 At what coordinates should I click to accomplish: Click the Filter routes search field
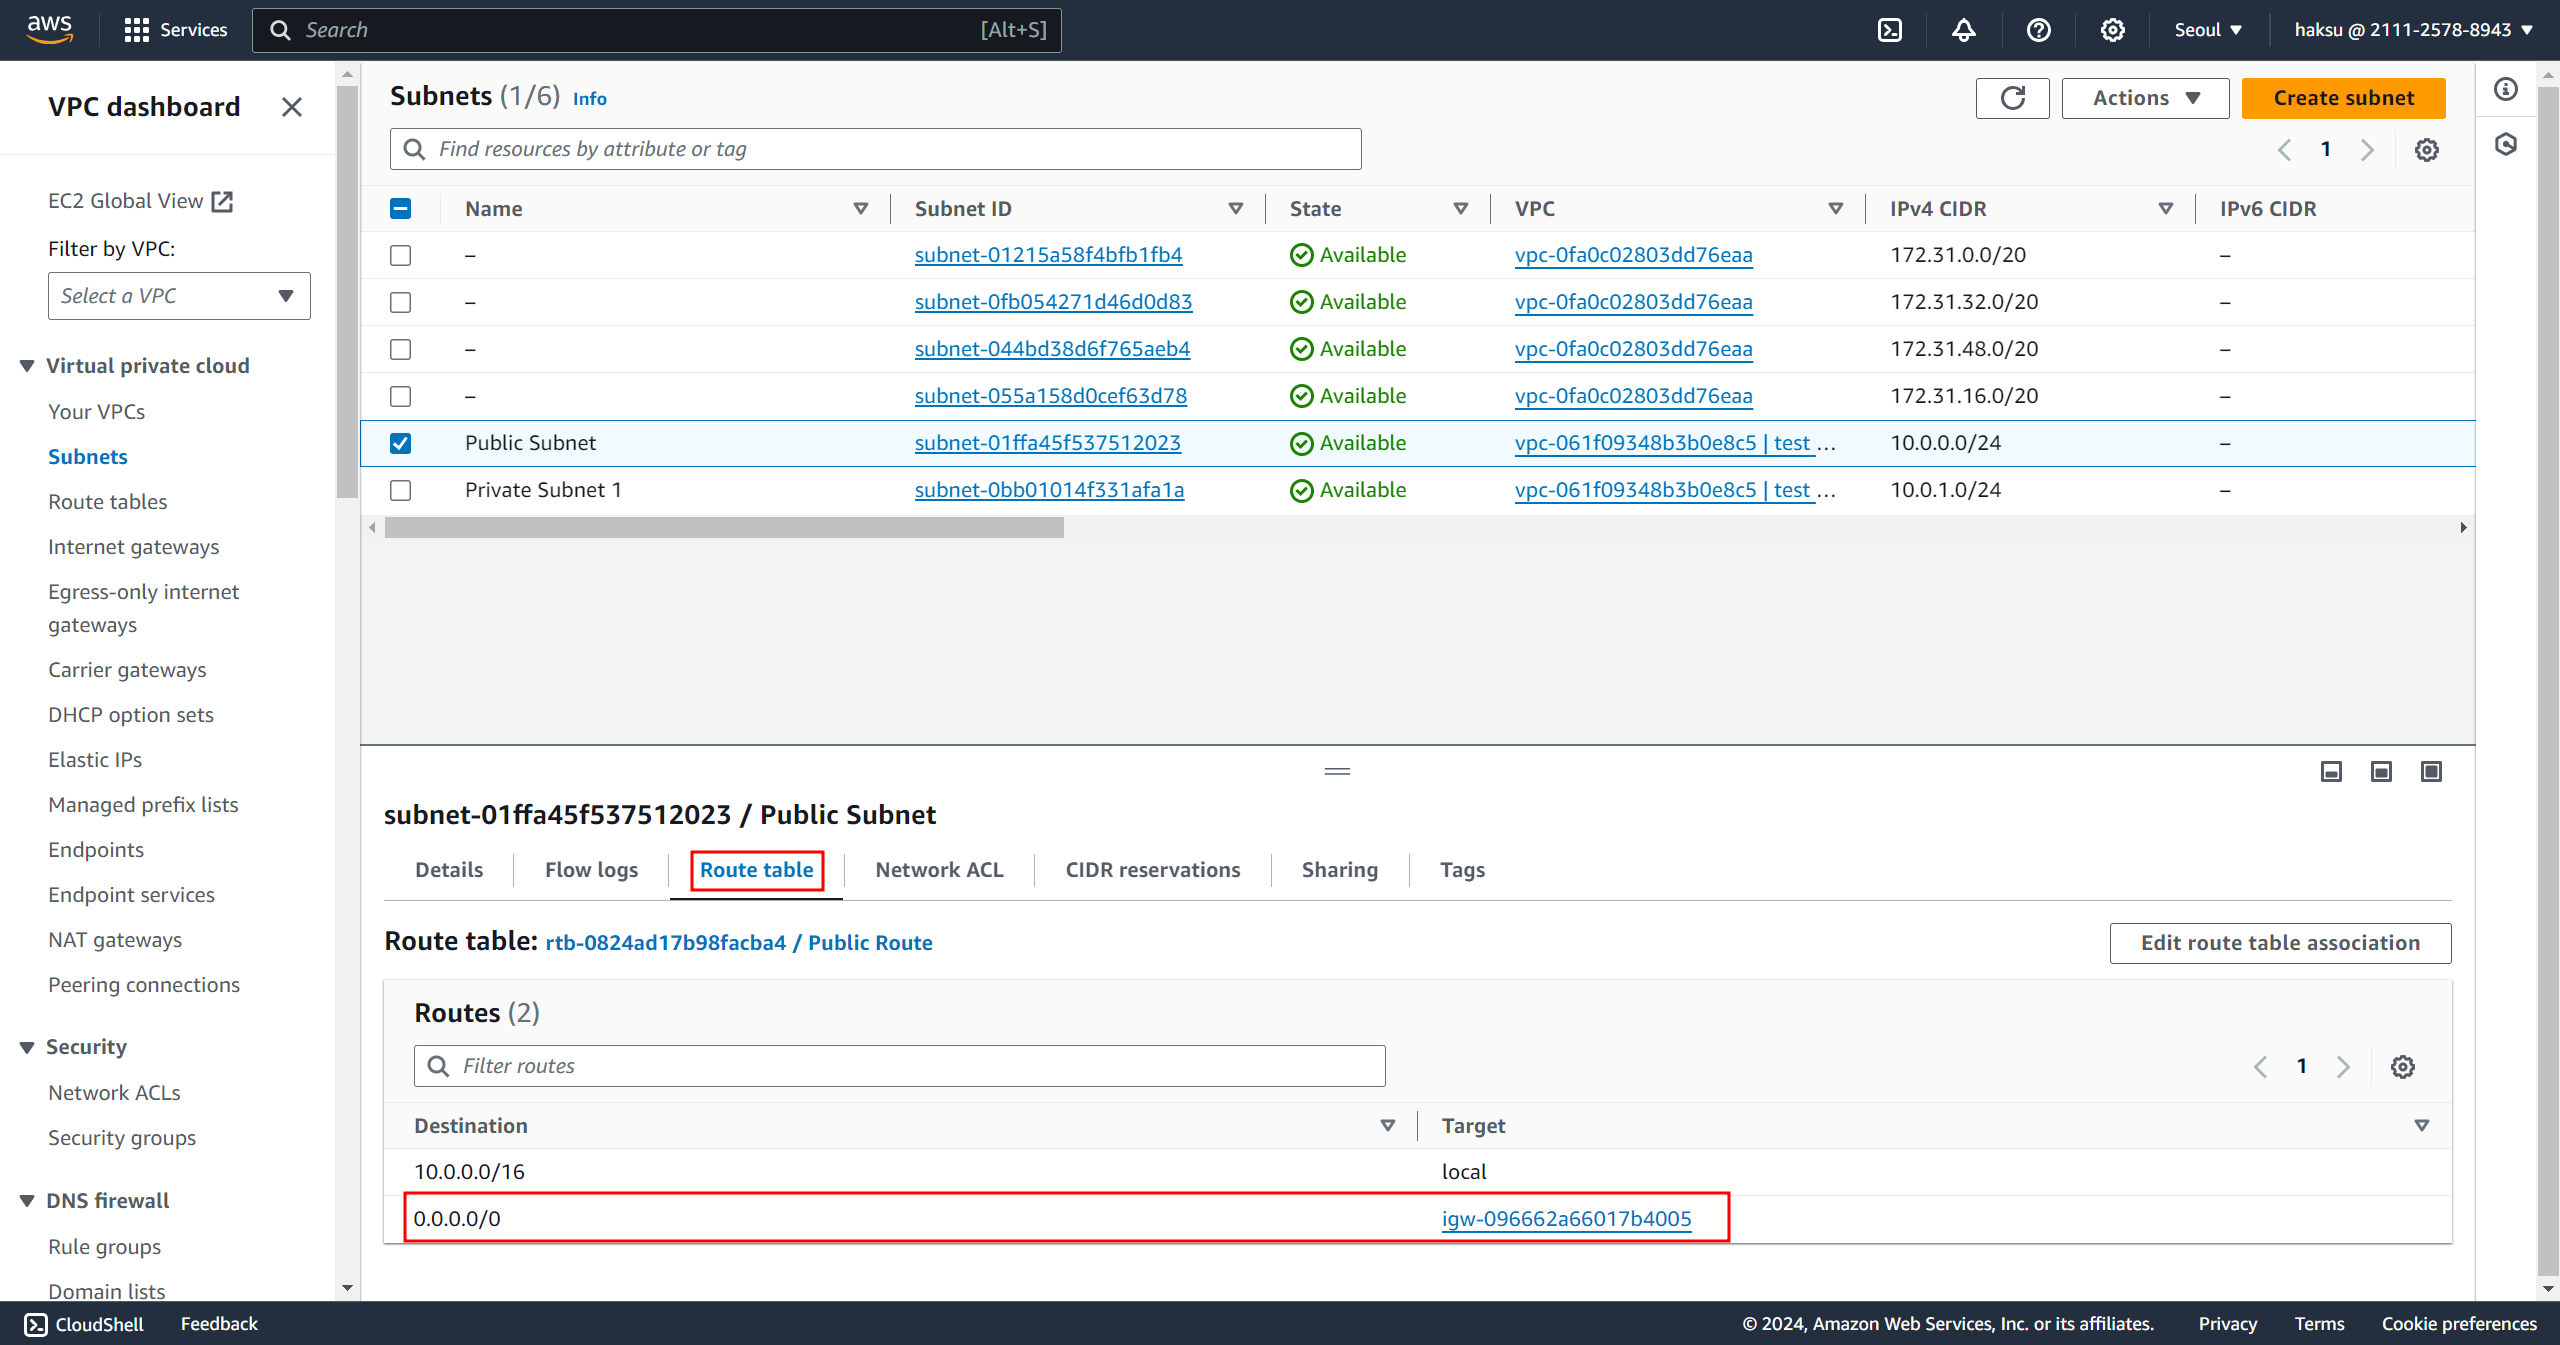900,1066
